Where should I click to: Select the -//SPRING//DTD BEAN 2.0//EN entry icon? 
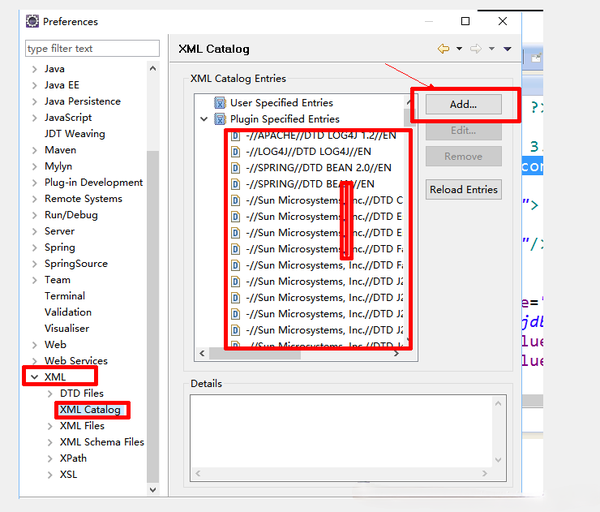(x=235, y=168)
